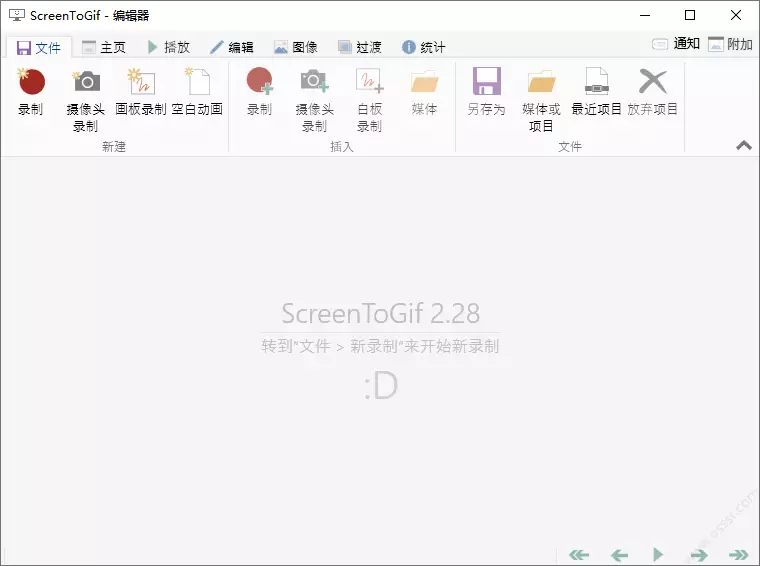Switch to the 主页 (Home) tab
The height and width of the screenshot is (566, 760).
[x=104, y=47]
